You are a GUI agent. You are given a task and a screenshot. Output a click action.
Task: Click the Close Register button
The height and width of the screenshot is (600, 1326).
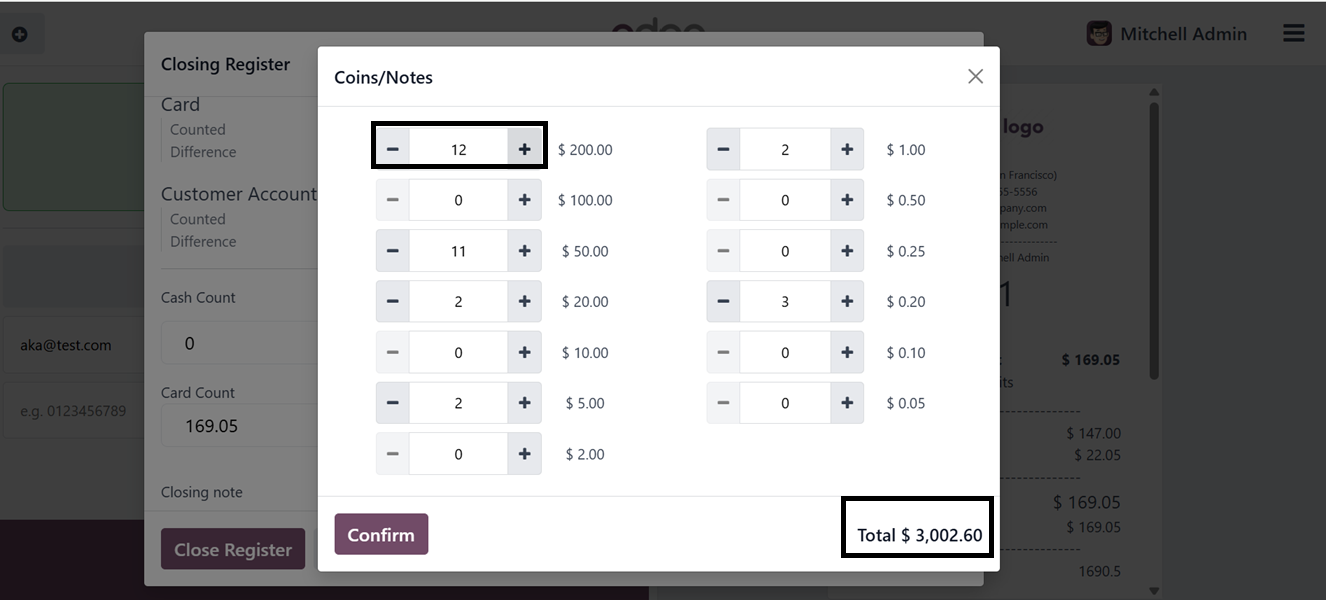click(233, 550)
